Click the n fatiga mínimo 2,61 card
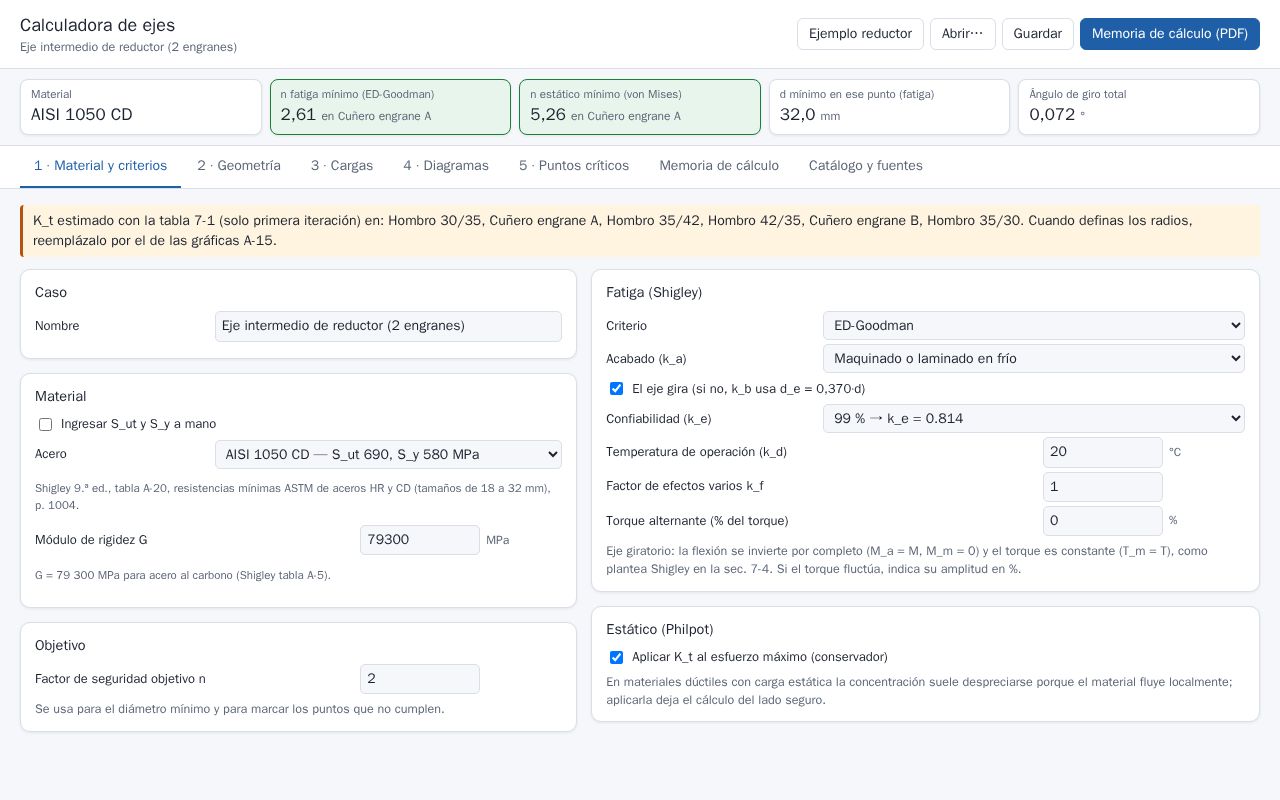 point(390,107)
